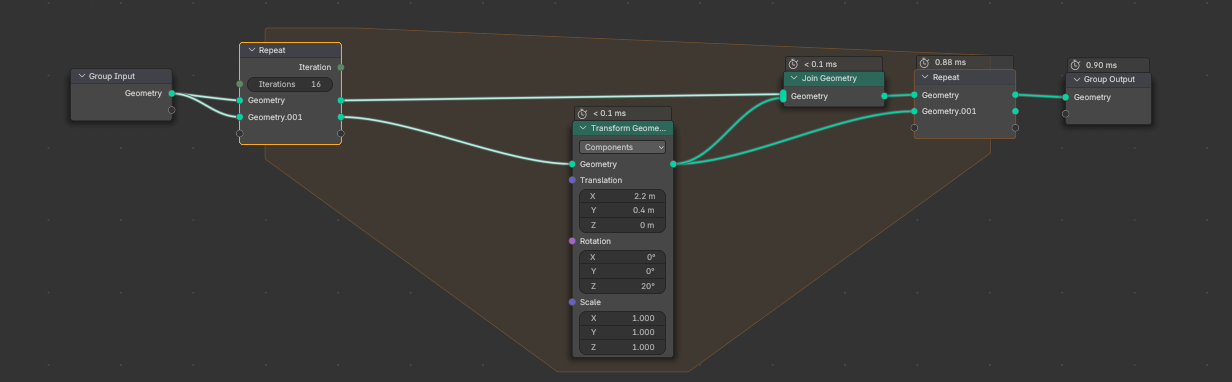1232x382 pixels.
Task: Edit Scale Z value 1.000
Action: pos(623,347)
